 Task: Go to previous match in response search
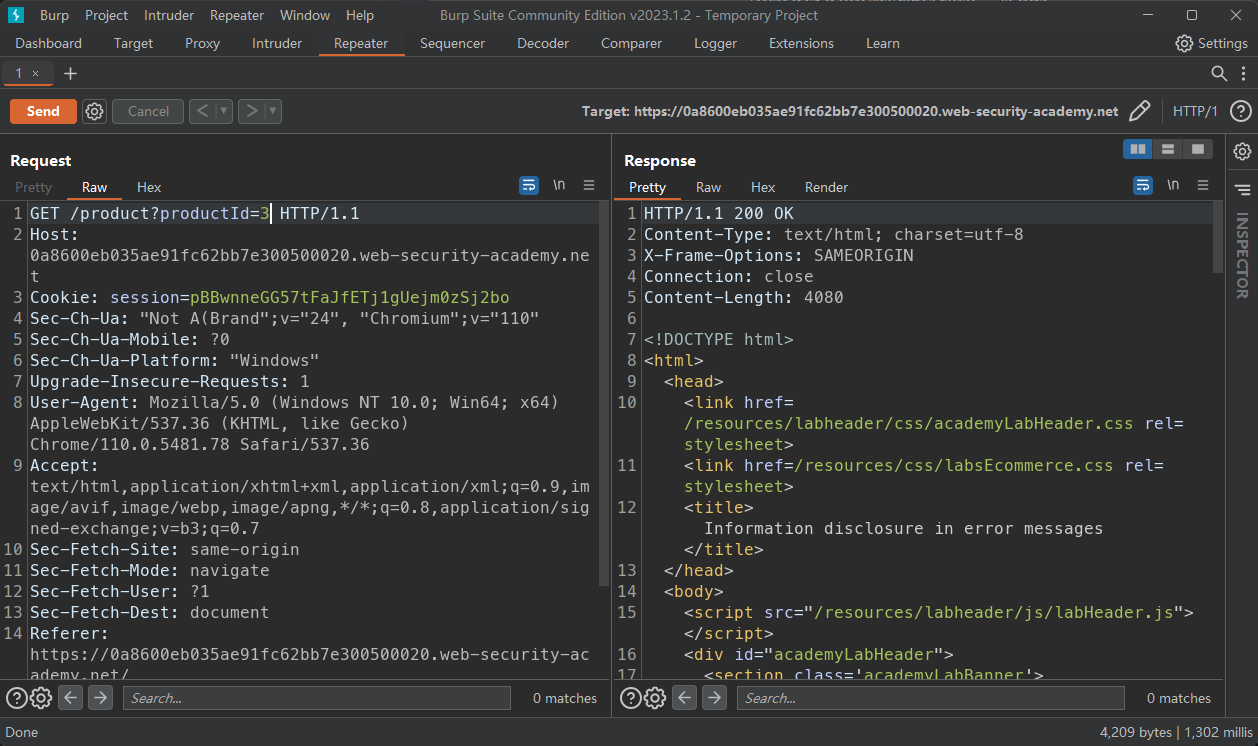[x=684, y=698]
